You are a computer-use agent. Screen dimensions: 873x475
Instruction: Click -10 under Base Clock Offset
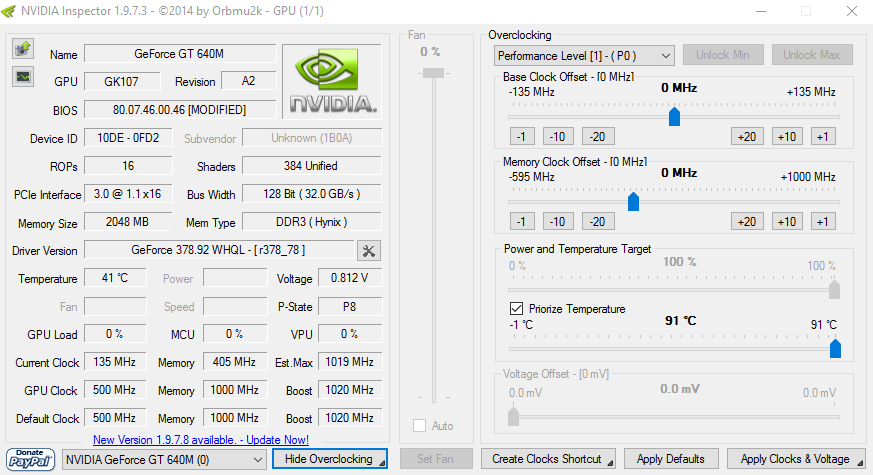(x=558, y=136)
